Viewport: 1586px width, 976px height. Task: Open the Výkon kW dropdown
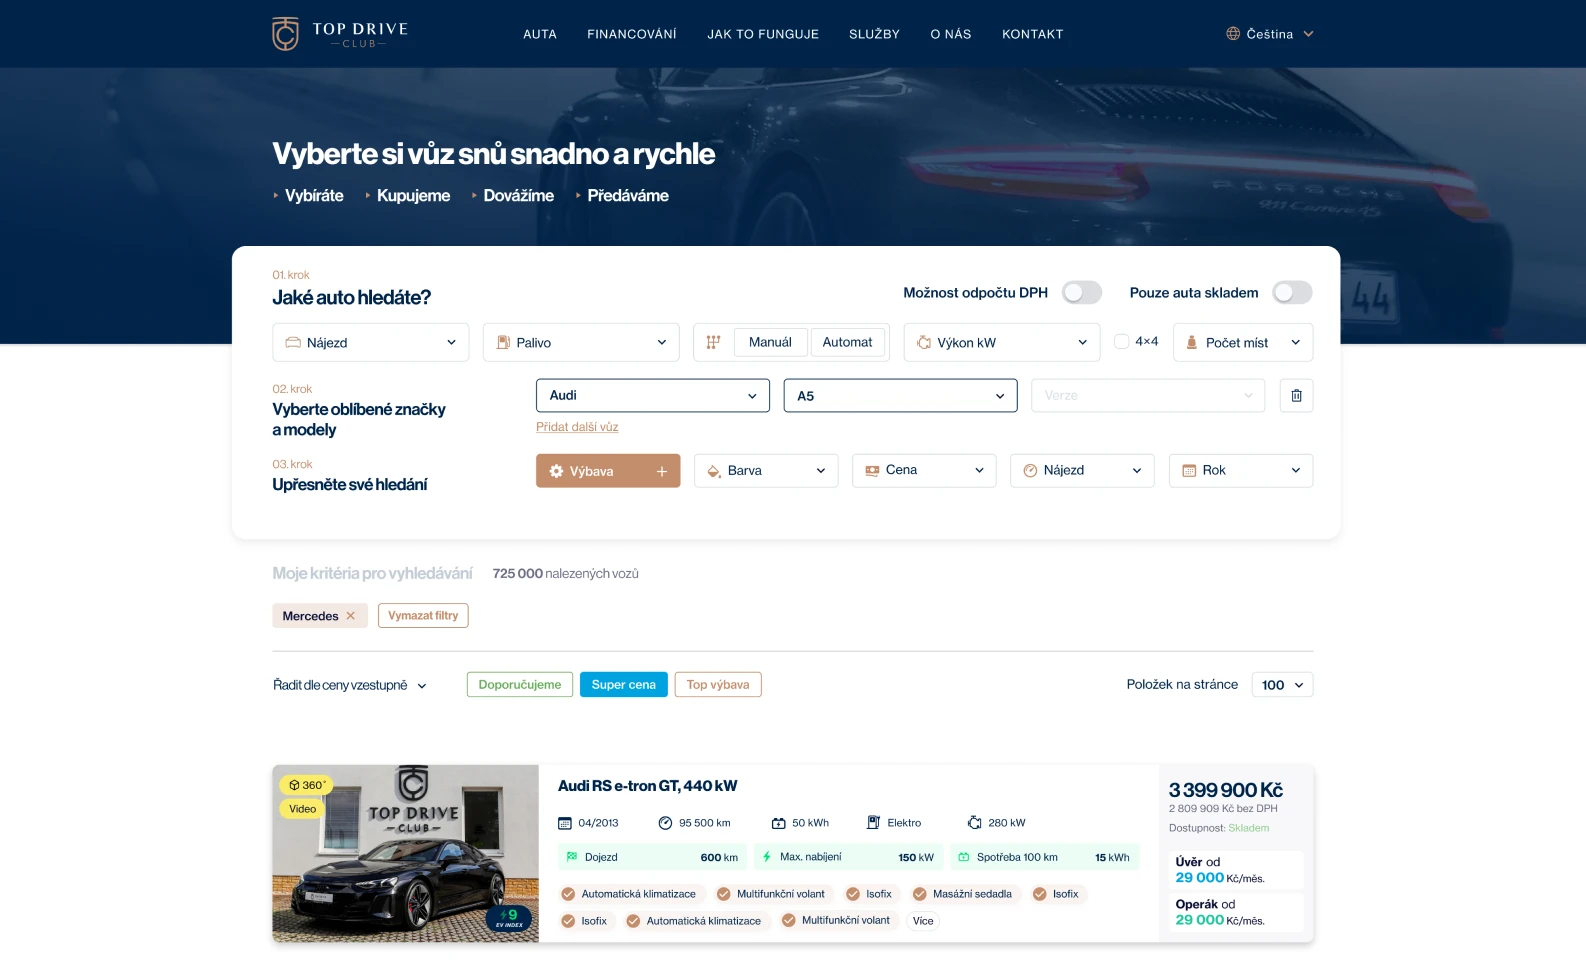1002,342
